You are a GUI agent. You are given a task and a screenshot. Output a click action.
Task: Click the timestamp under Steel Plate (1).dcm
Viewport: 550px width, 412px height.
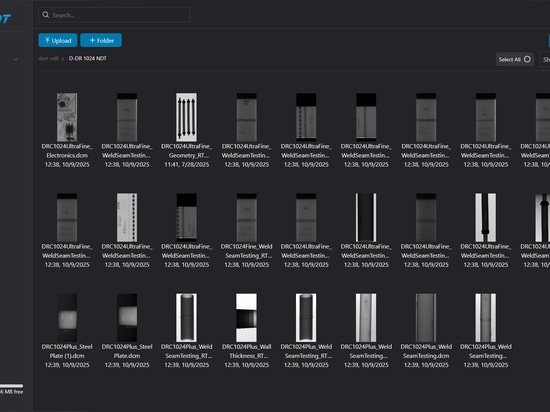67,365
